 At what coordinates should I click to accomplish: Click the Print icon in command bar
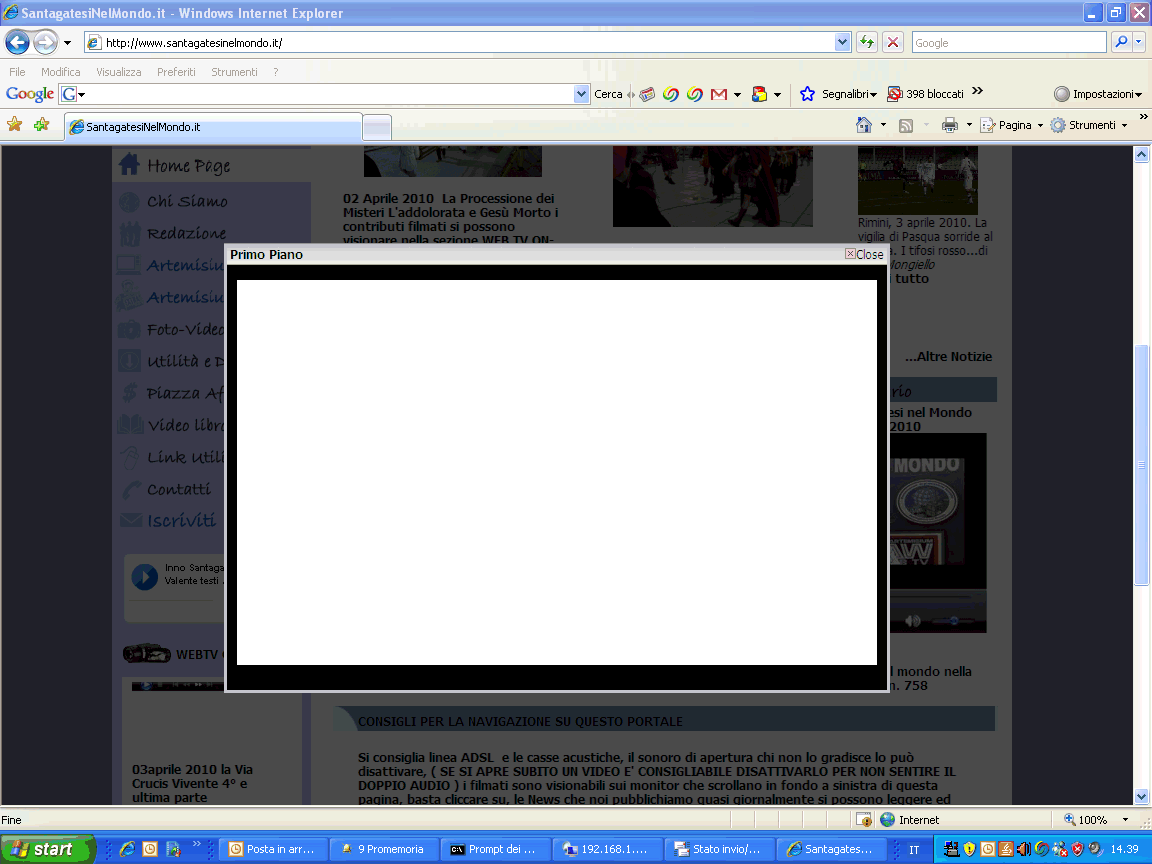949,125
